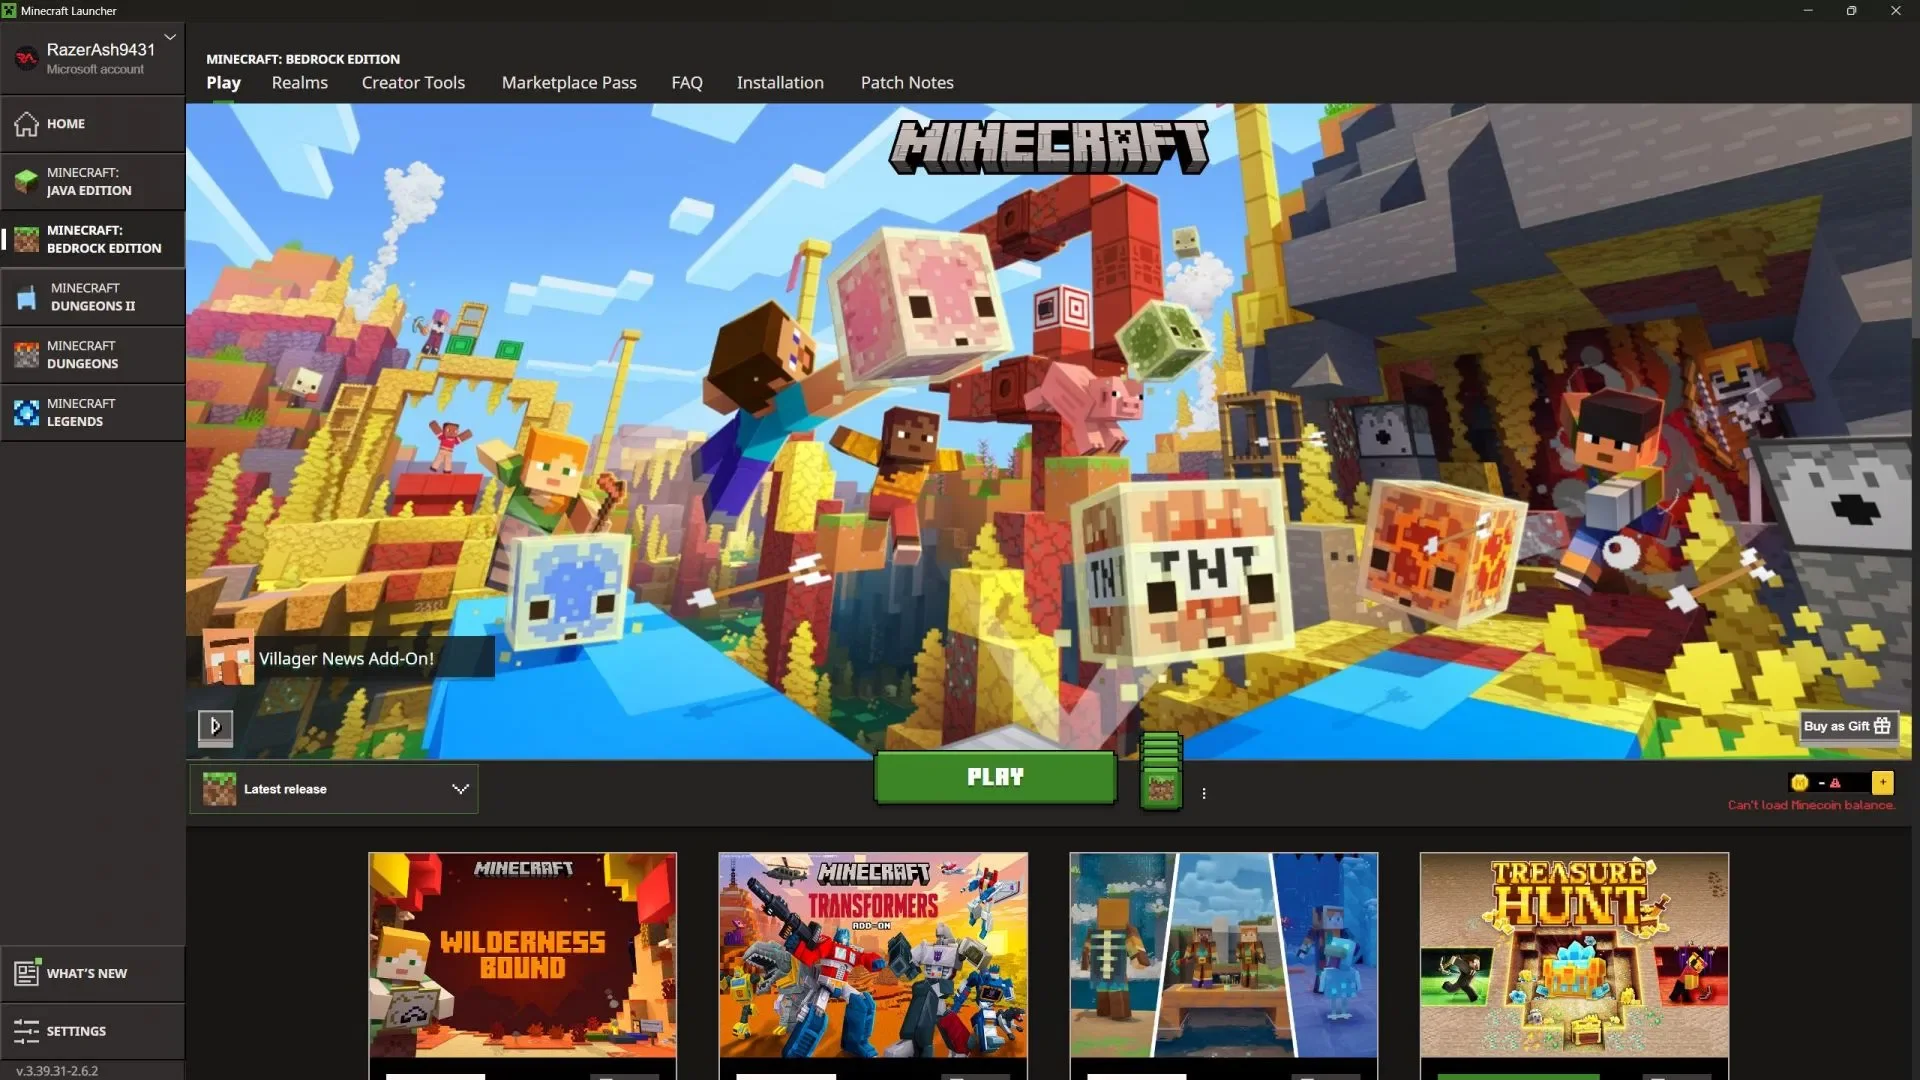Click the green PLAY button
This screenshot has height=1080, width=1920.
coord(995,777)
